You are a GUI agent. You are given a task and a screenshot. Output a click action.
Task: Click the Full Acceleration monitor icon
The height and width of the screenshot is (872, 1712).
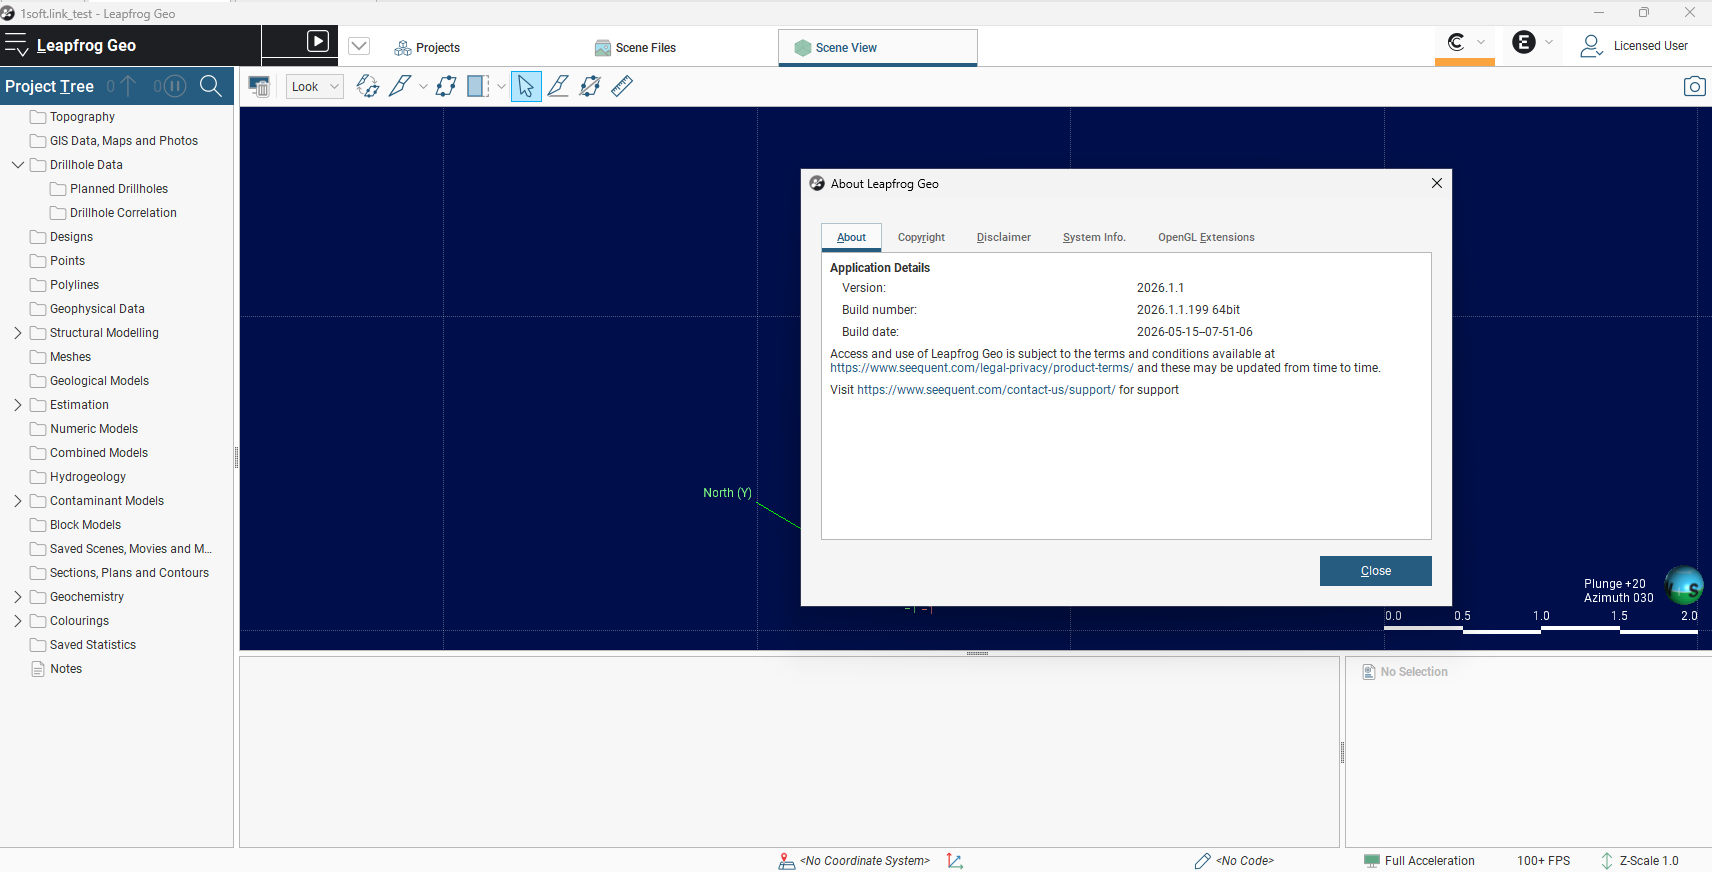coord(1372,861)
